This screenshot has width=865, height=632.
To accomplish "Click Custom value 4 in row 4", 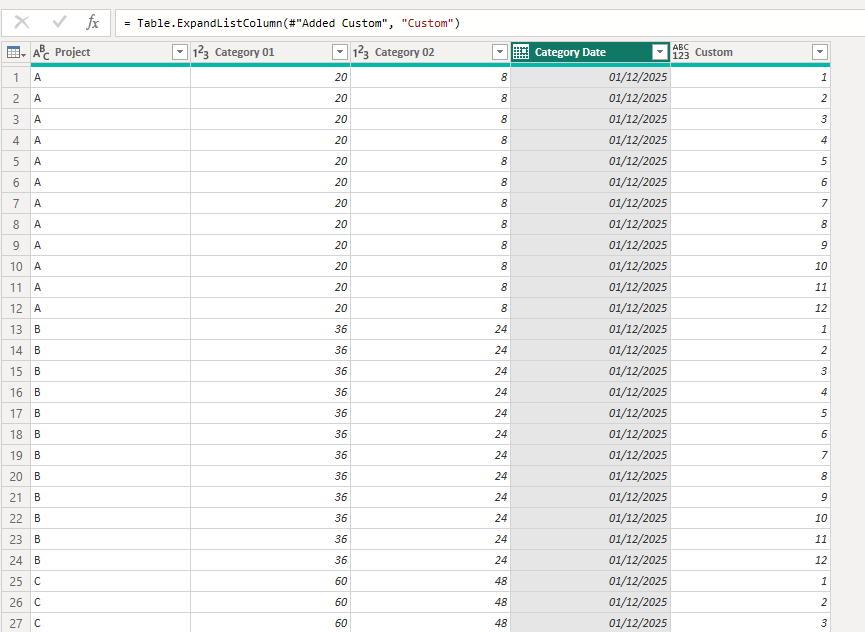I will coord(750,141).
